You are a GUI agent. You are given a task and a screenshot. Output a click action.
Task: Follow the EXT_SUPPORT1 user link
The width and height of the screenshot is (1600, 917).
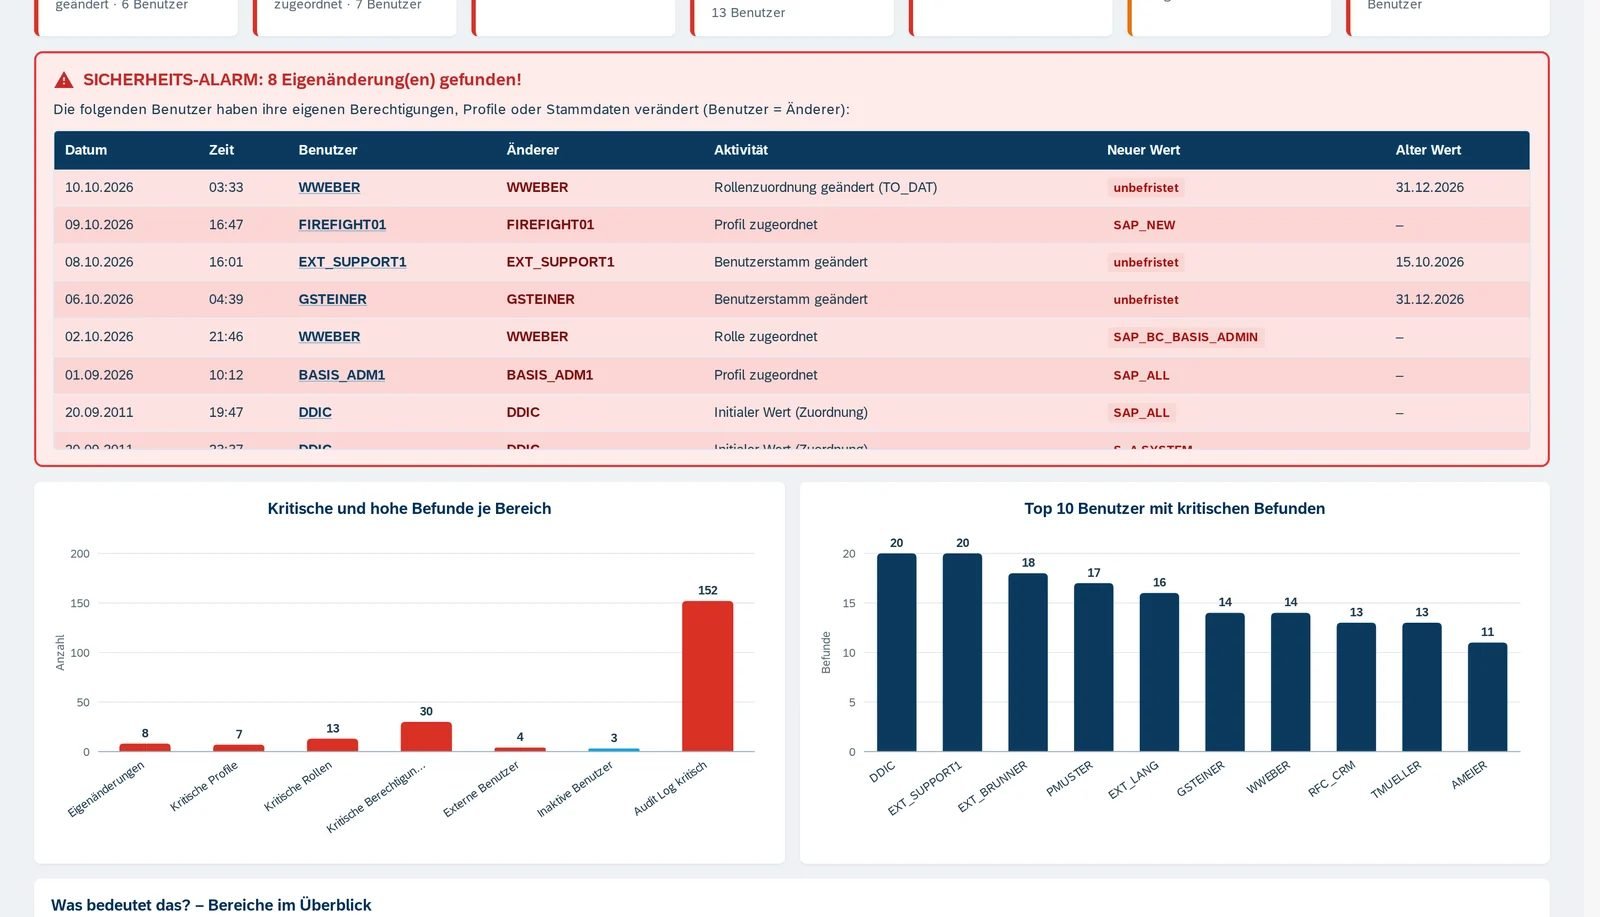click(352, 262)
